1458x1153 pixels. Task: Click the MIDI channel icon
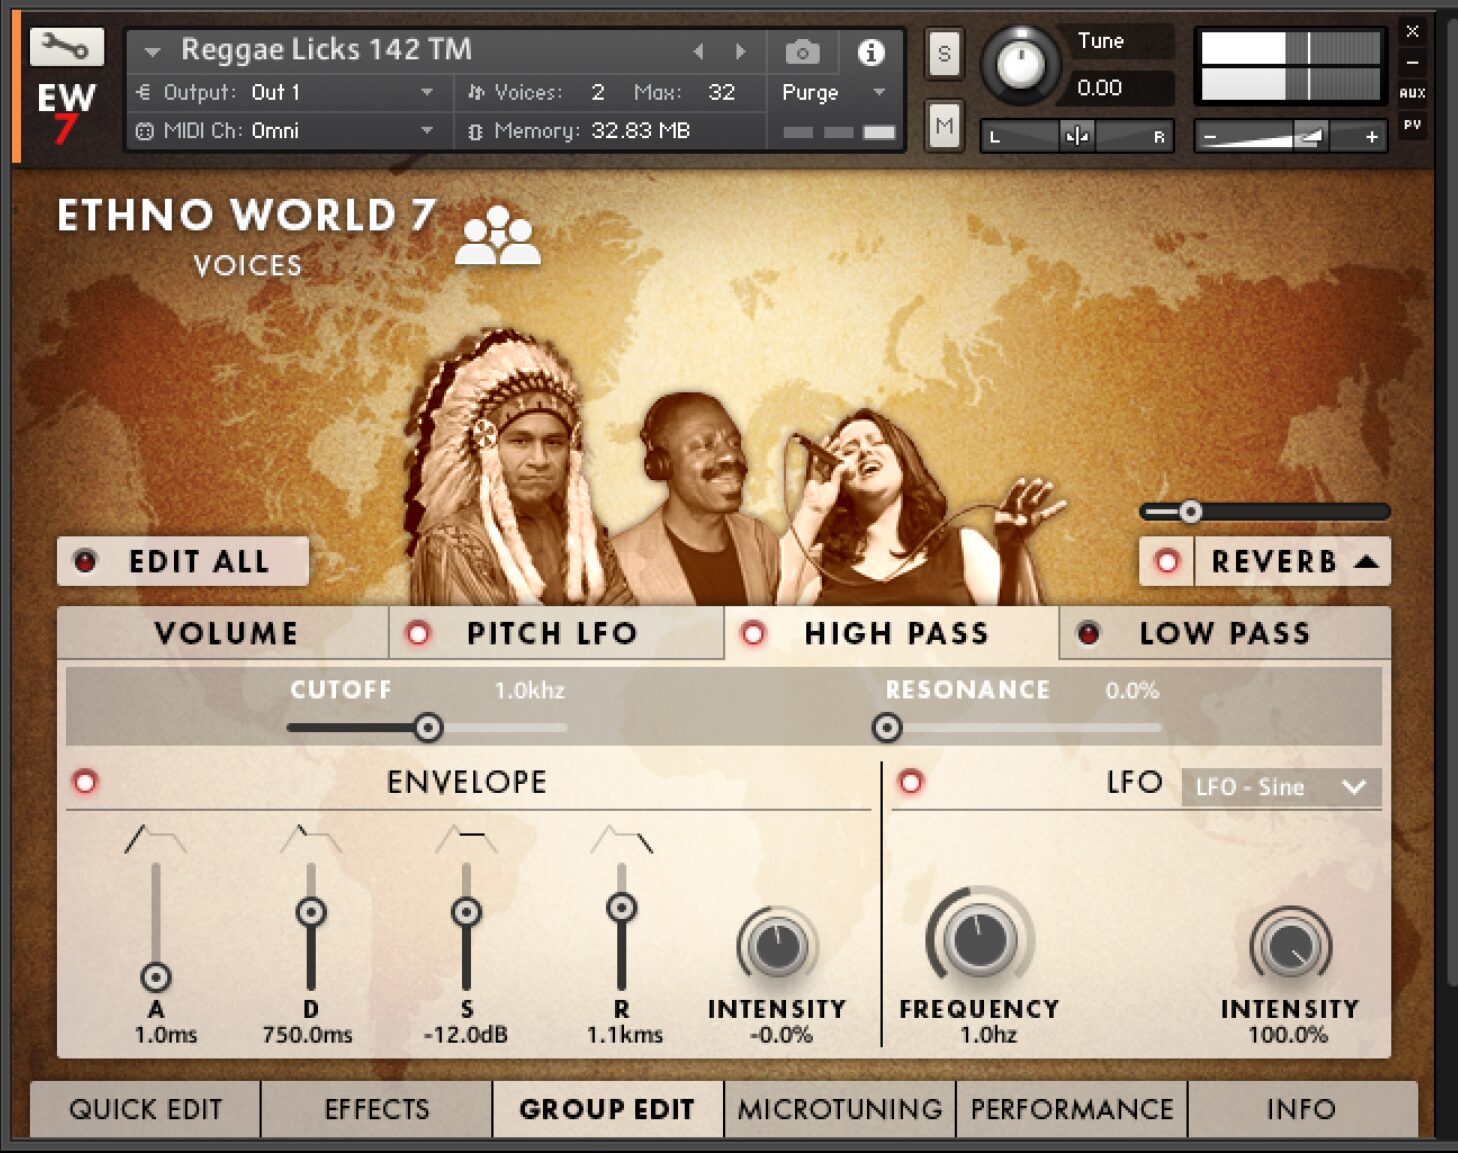pos(144,131)
